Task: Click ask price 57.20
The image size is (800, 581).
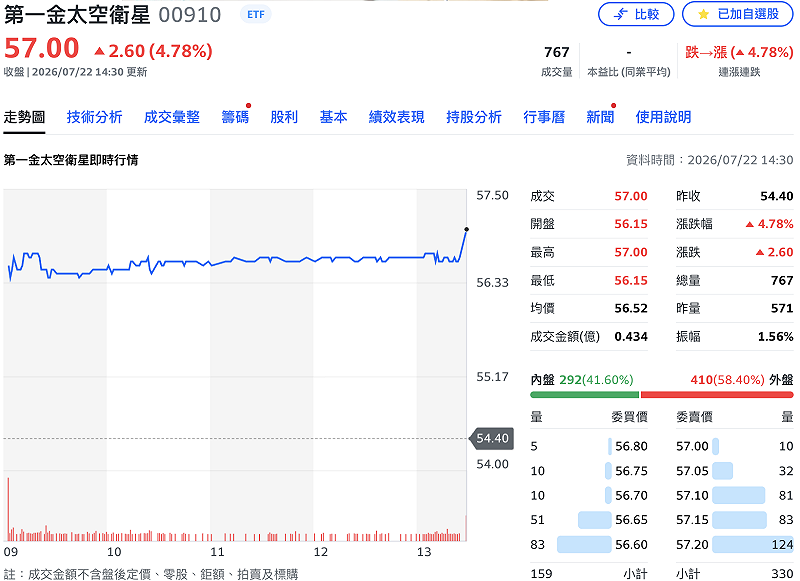Action: tap(692, 544)
